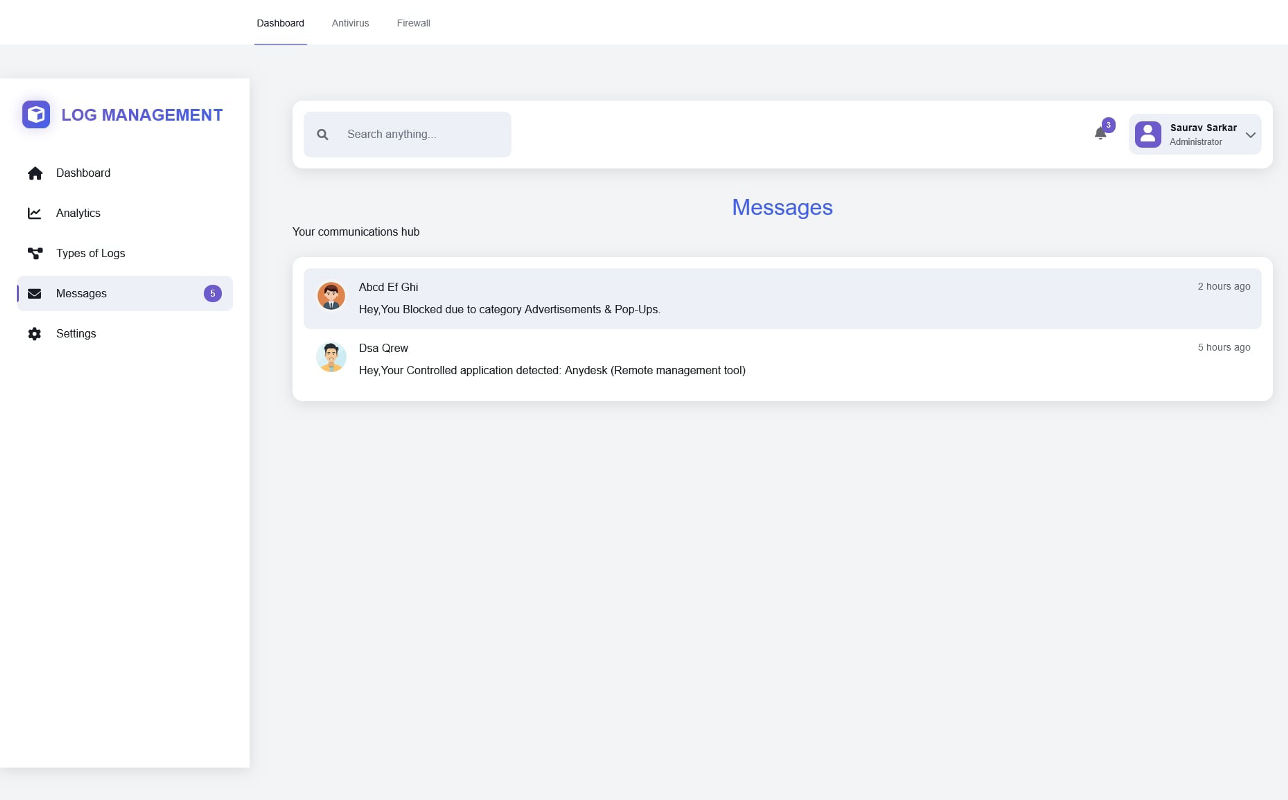
Task: Click the purple user profile avatar icon
Action: tap(1148, 134)
